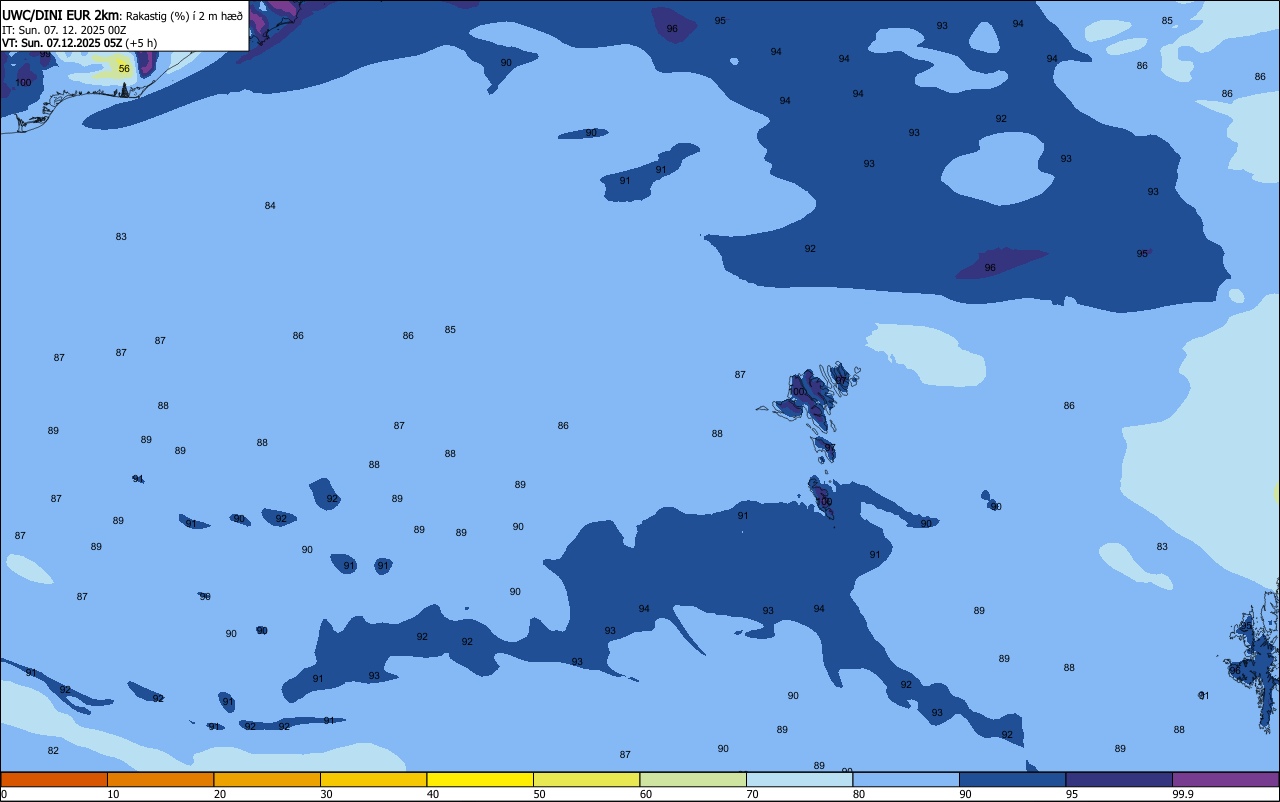Click the legend tick label "30"
This screenshot has width=1280, height=802.
[x=326, y=794]
